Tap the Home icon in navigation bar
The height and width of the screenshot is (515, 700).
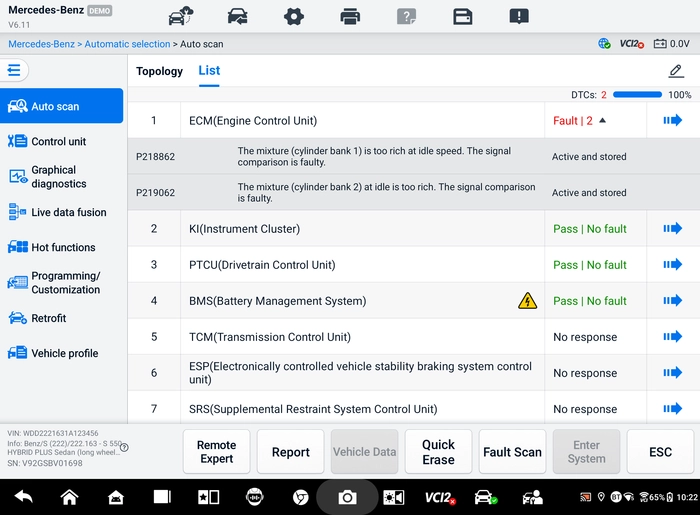point(70,497)
